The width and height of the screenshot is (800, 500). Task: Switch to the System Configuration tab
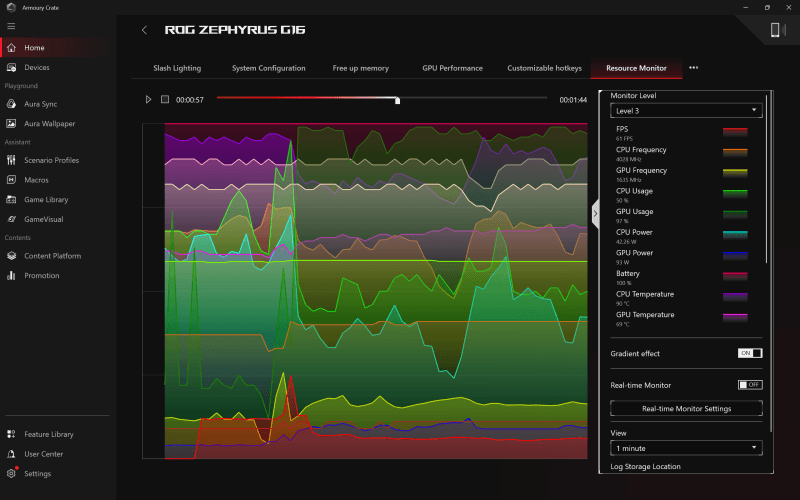(269, 68)
